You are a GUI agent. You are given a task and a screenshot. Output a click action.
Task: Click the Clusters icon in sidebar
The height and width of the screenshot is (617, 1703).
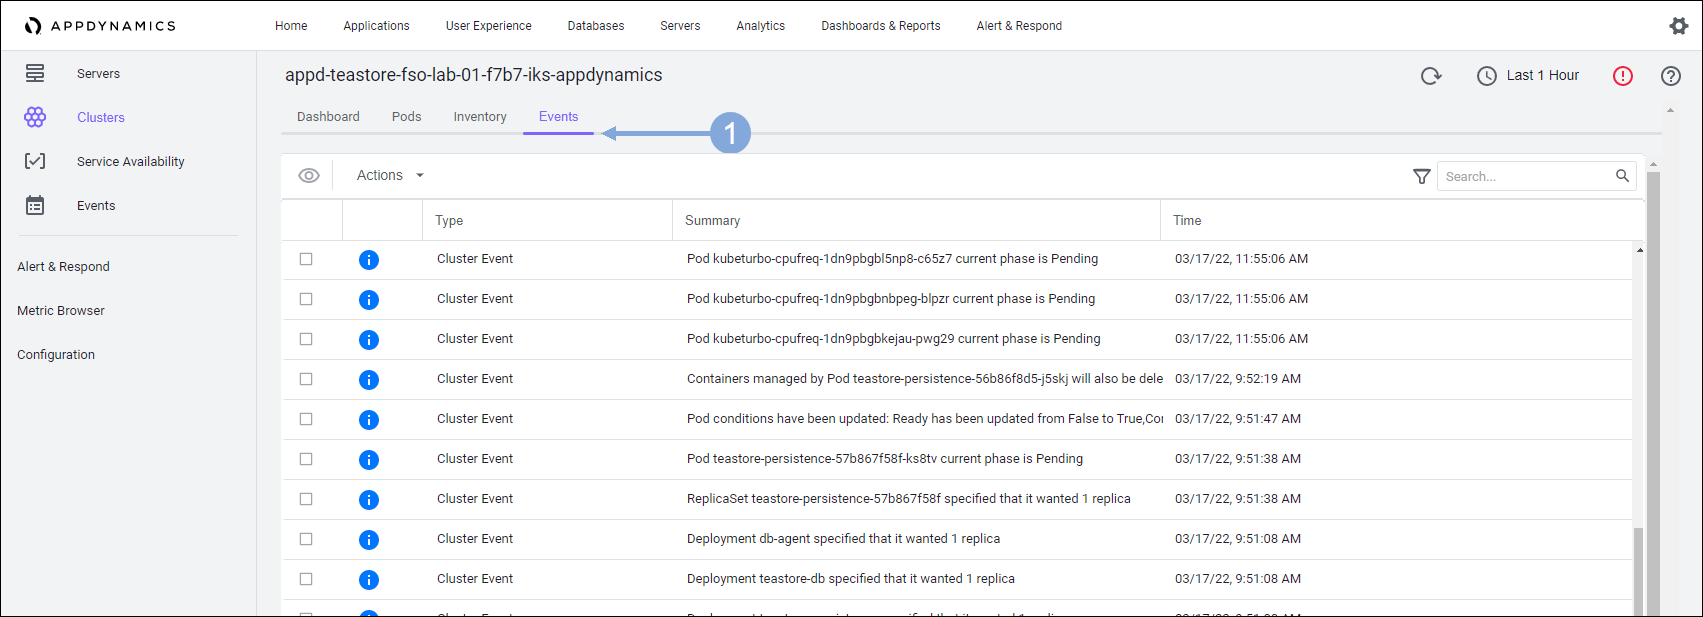click(35, 118)
